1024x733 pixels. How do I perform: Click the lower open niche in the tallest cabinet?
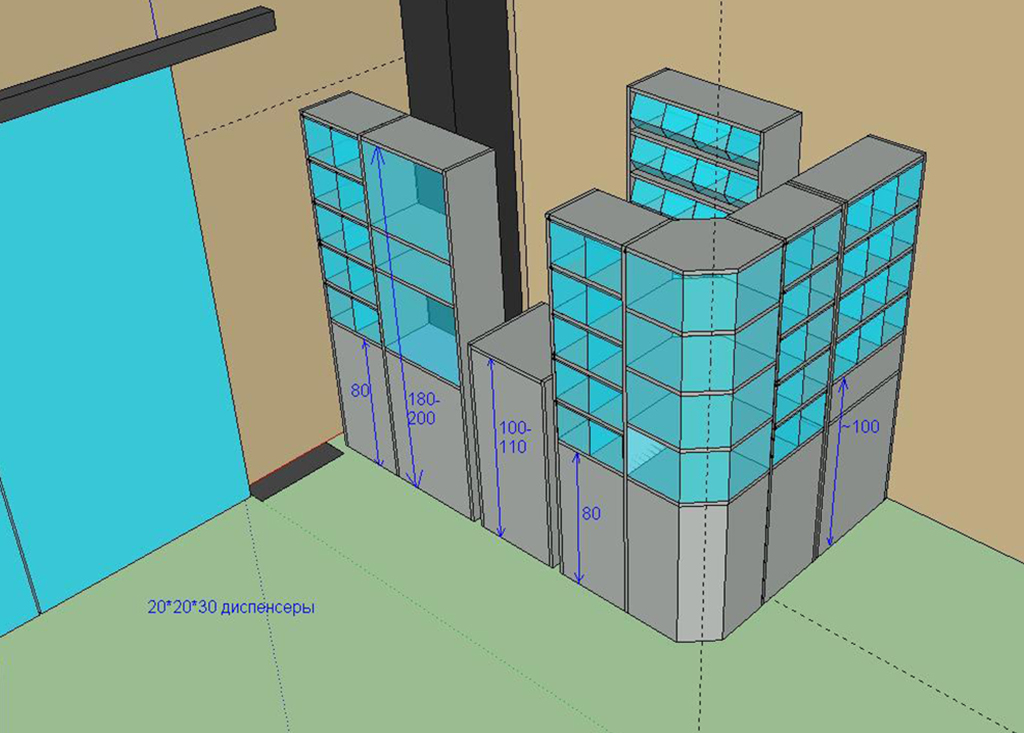pyautogui.click(x=420, y=330)
